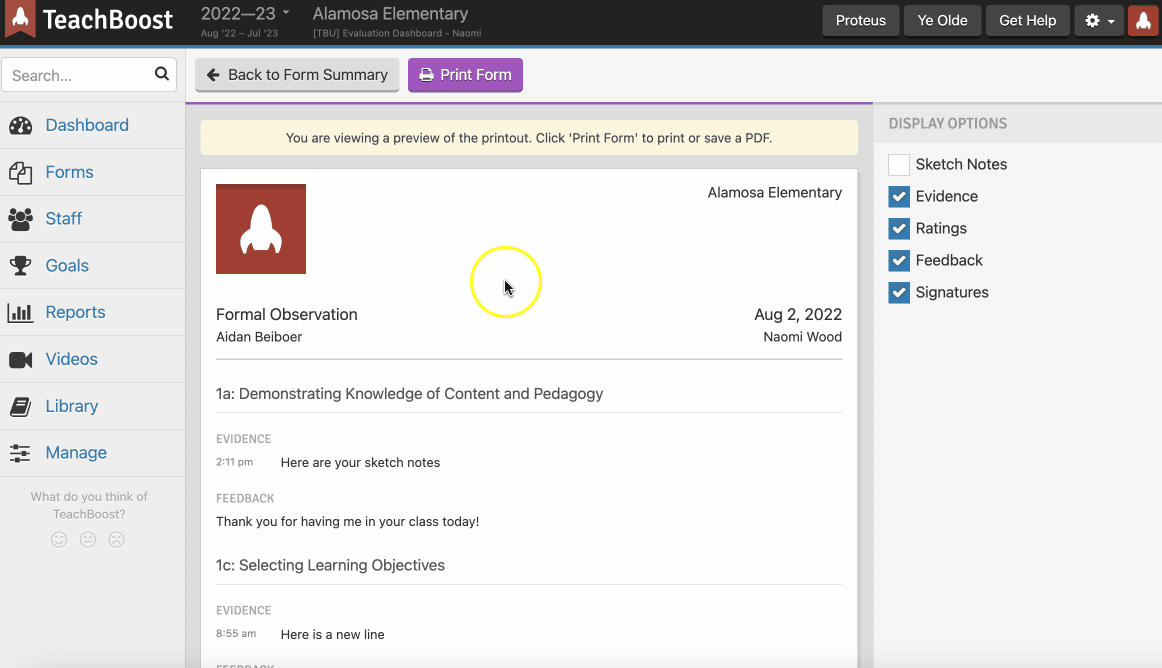Click the TeachBoost wordmark
1162x668 pixels.
107,19
